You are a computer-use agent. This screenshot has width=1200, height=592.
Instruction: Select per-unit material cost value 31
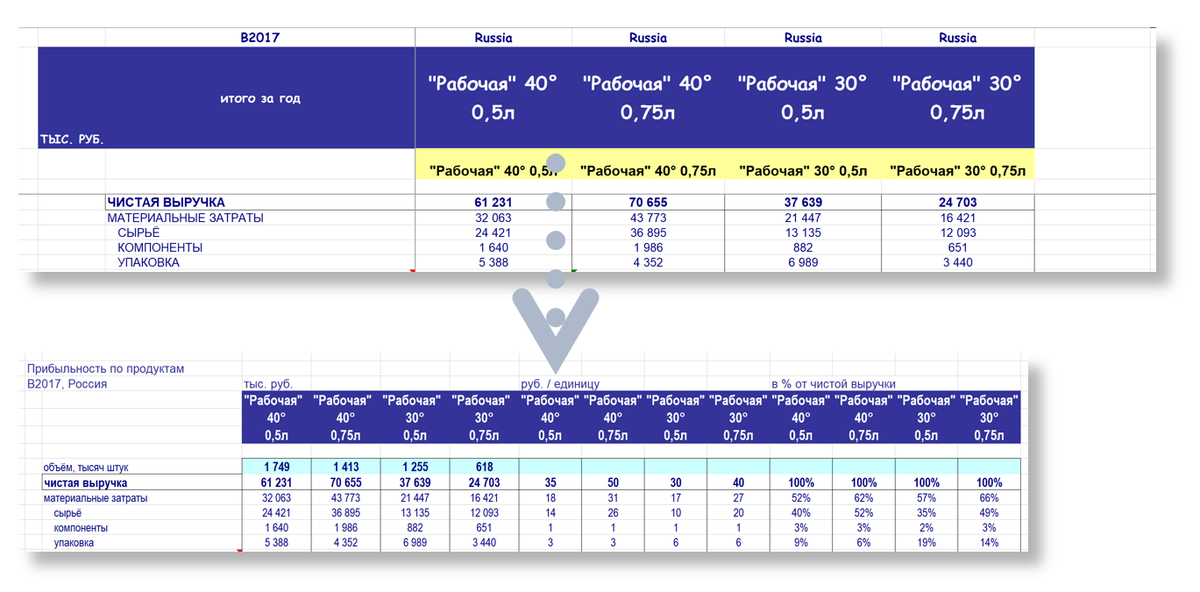coord(613,497)
